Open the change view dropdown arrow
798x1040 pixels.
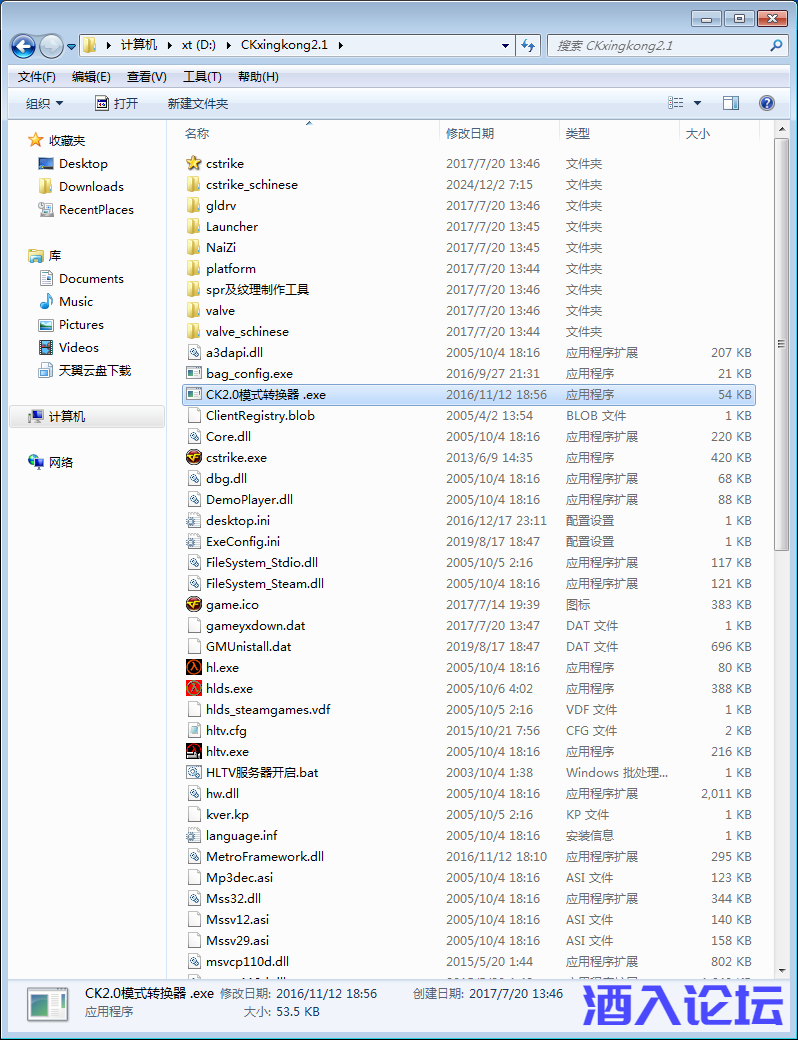point(697,103)
